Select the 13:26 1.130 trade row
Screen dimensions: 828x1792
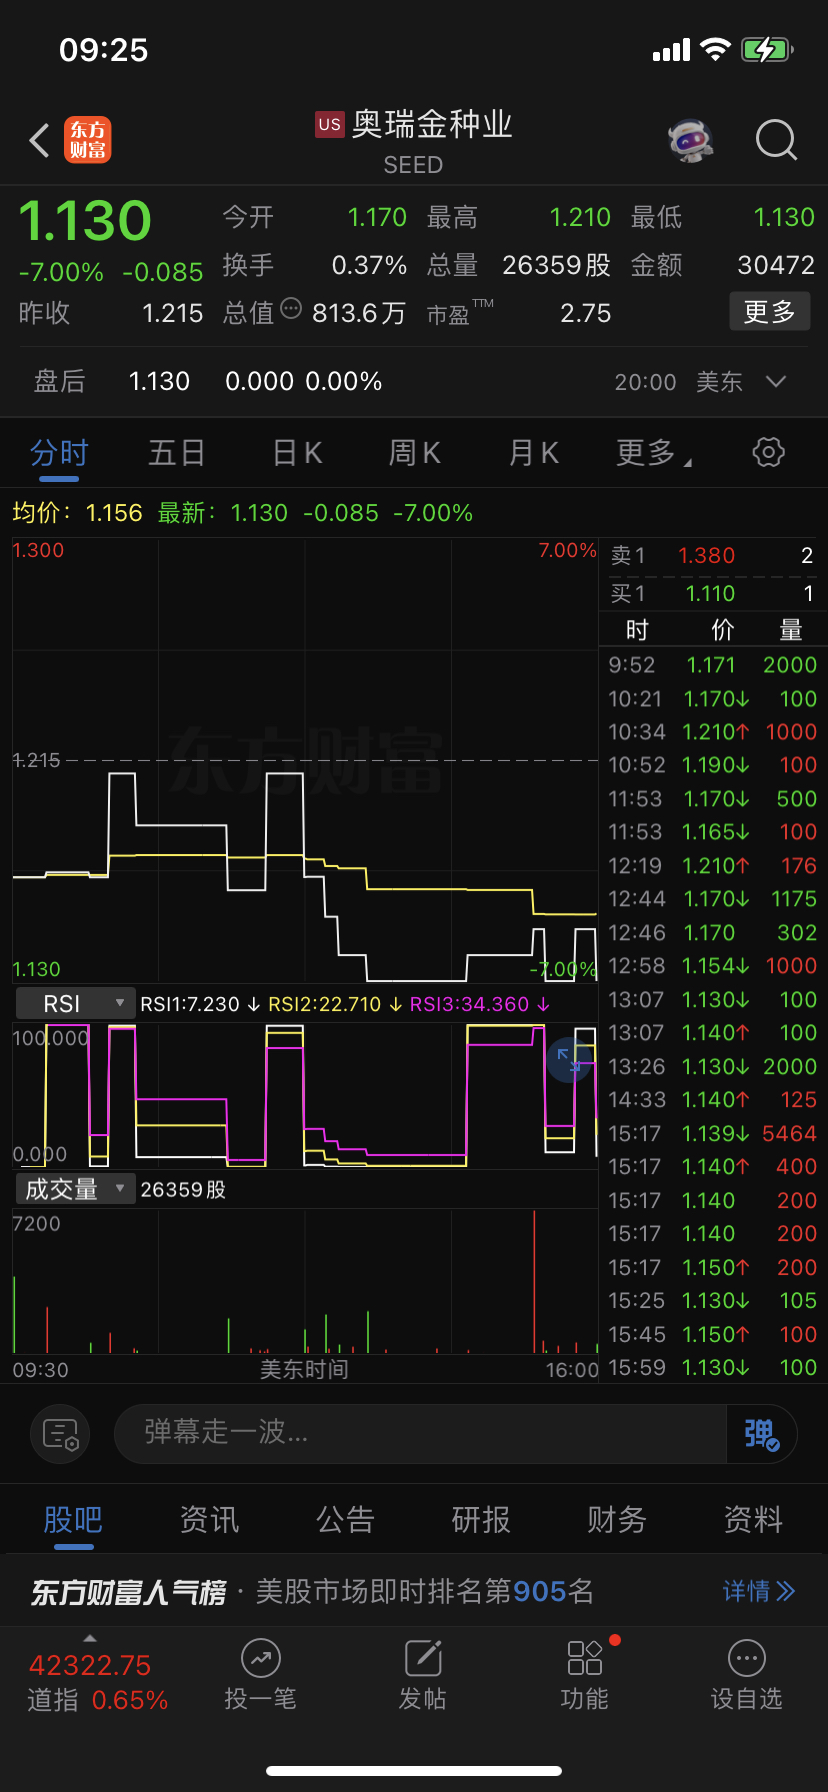712,1067
